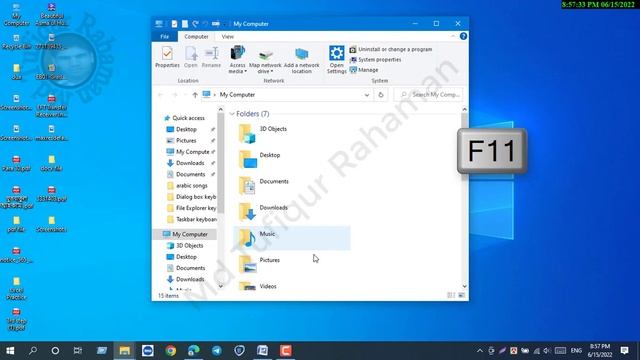
Task: Click the Properties ribbon icon
Action: [x=167, y=57]
